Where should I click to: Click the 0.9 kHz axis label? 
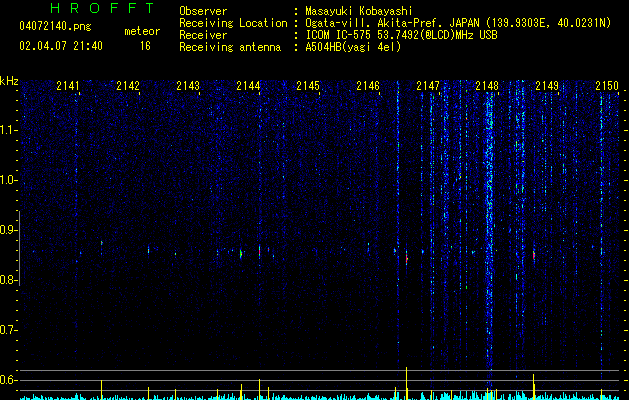8,230
